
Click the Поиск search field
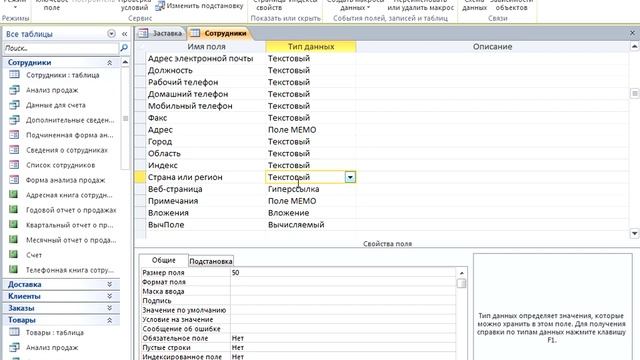60,48
